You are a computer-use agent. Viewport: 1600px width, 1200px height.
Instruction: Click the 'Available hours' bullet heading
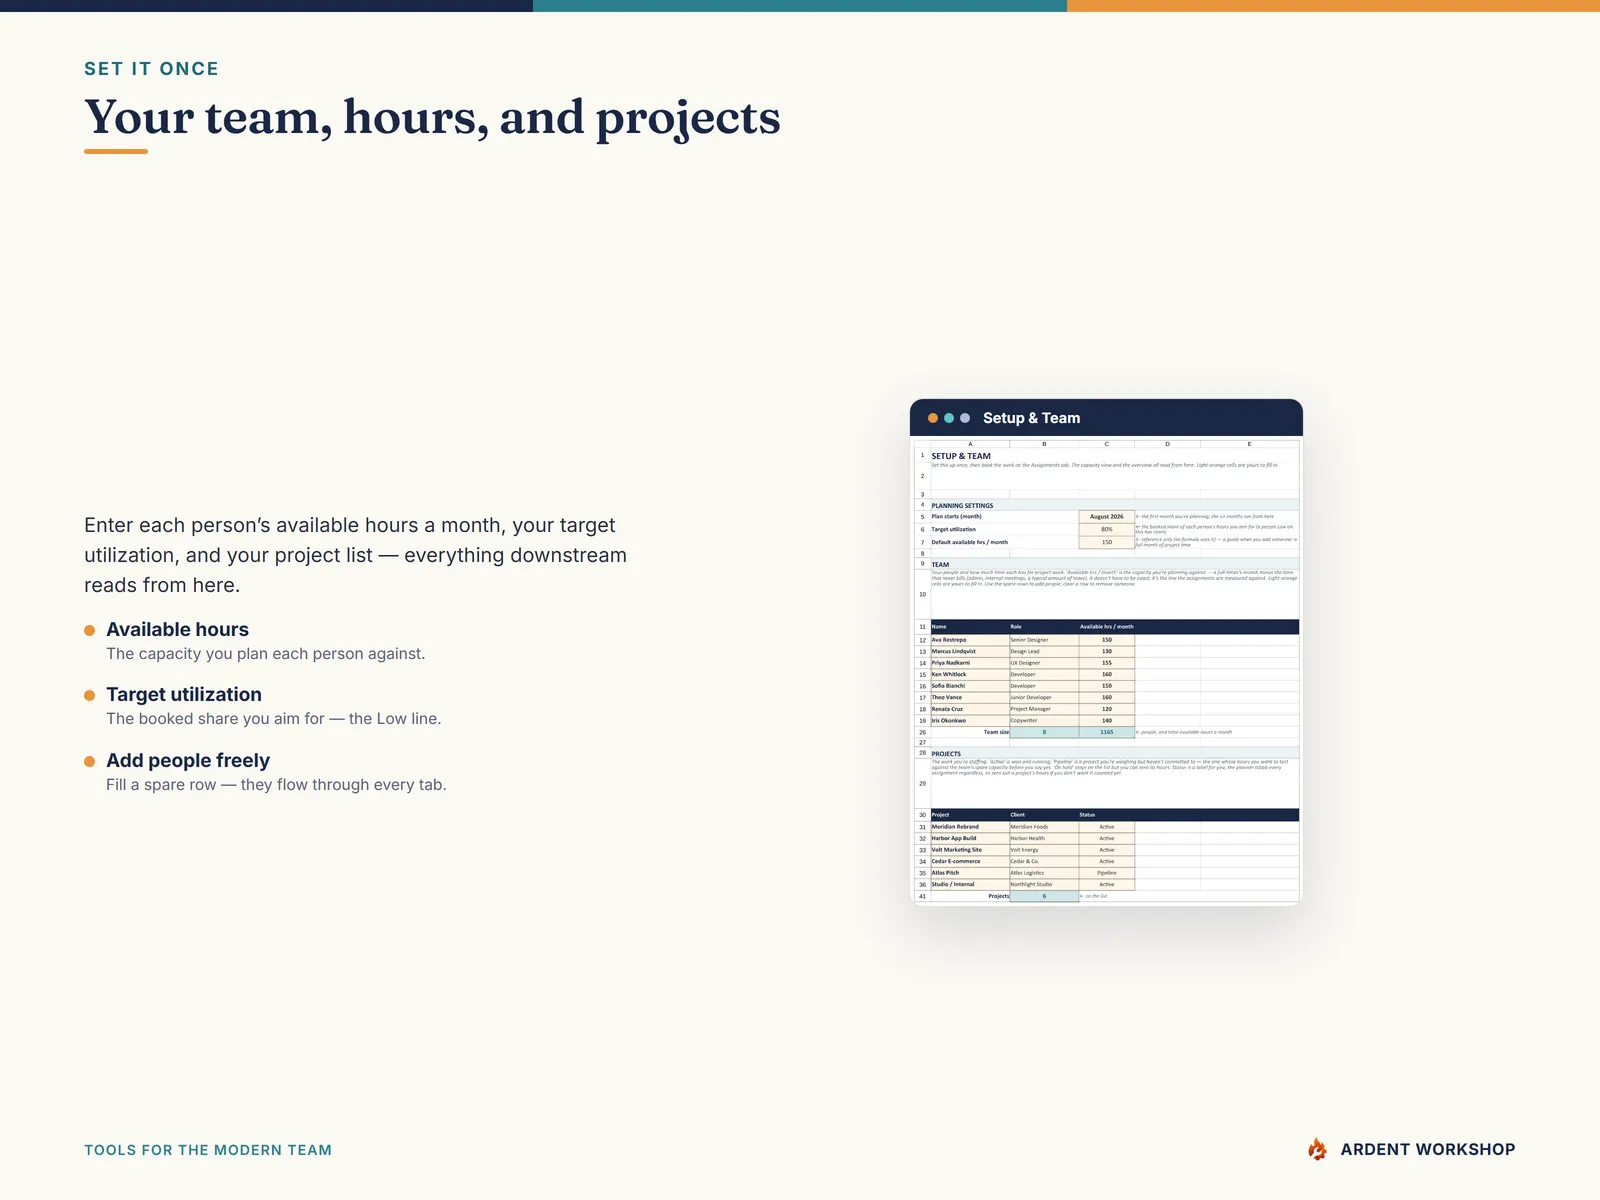(x=177, y=630)
